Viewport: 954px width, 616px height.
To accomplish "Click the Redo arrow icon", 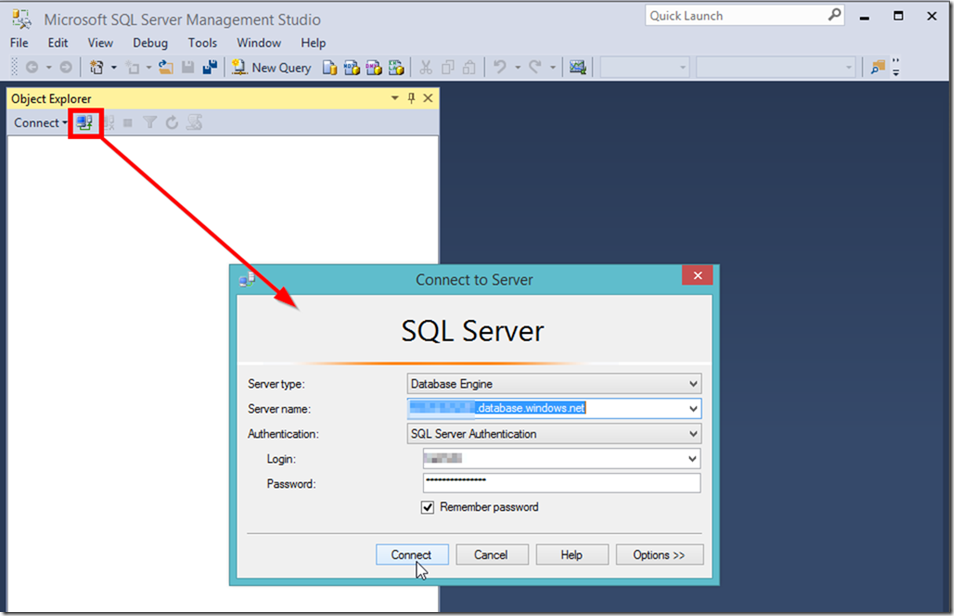I will click(x=535, y=68).
